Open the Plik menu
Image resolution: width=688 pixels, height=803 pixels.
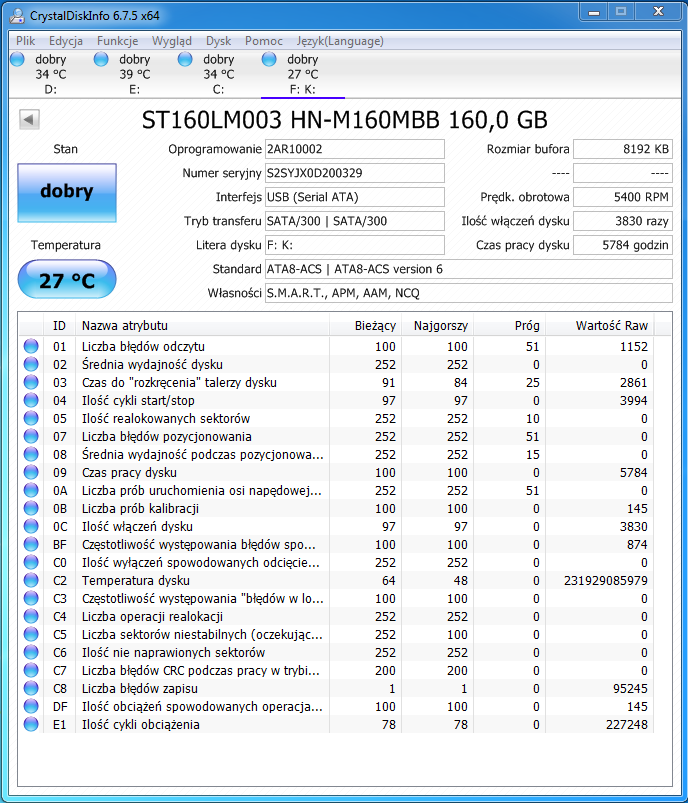pyautogui.click(x=25, y=41)
